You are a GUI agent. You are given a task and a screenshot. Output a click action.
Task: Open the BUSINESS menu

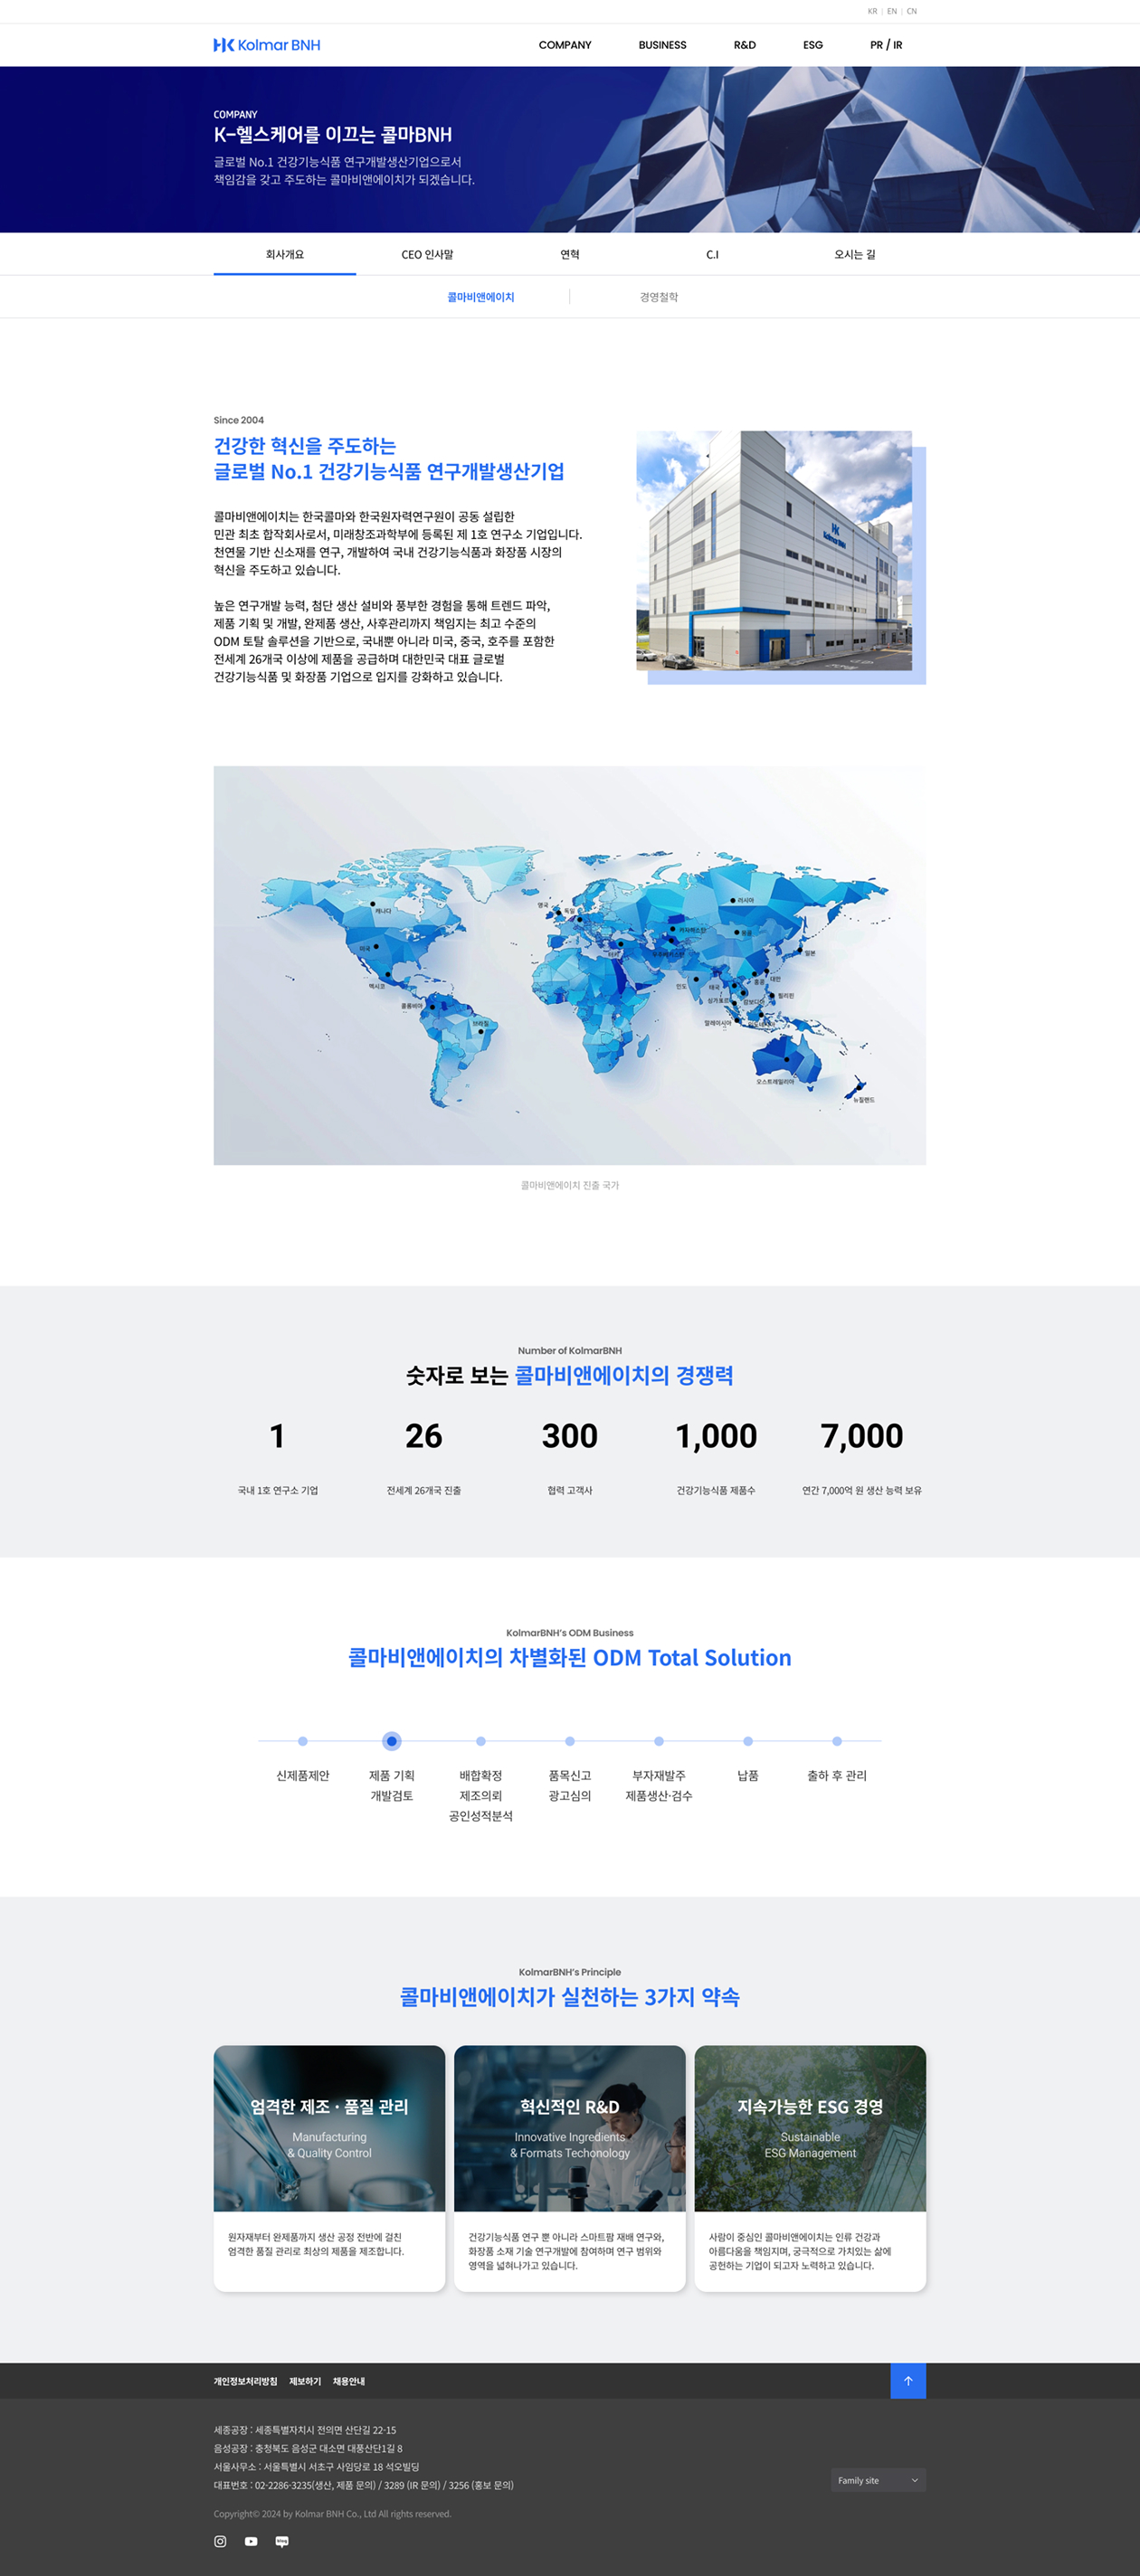pyautogui.click(x=662, y=45)
